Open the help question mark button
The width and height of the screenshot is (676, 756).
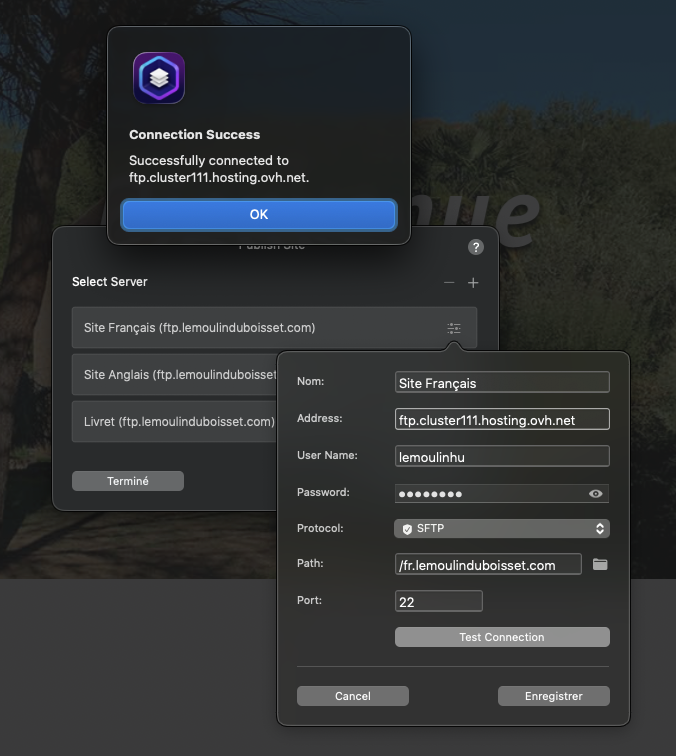tap(476, 247)
